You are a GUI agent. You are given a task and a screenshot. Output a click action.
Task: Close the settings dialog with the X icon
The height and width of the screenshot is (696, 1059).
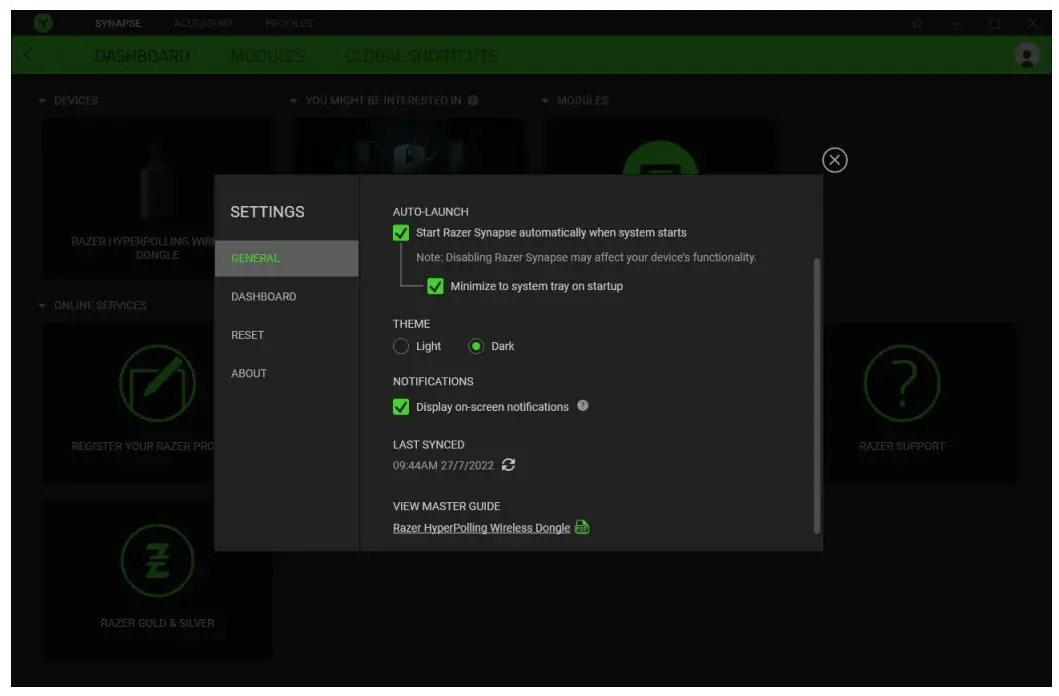pyautogui.click(x=834, y=160)
